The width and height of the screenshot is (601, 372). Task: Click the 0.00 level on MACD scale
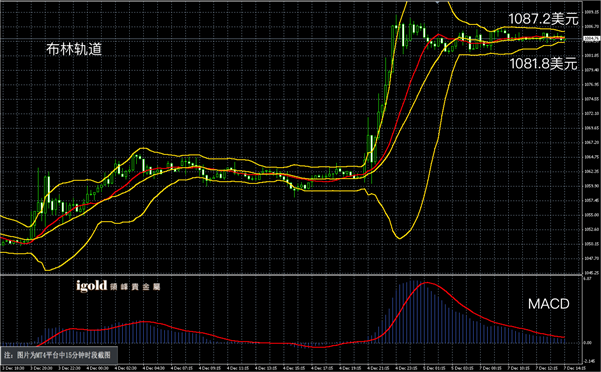click(x=587, y=343)
